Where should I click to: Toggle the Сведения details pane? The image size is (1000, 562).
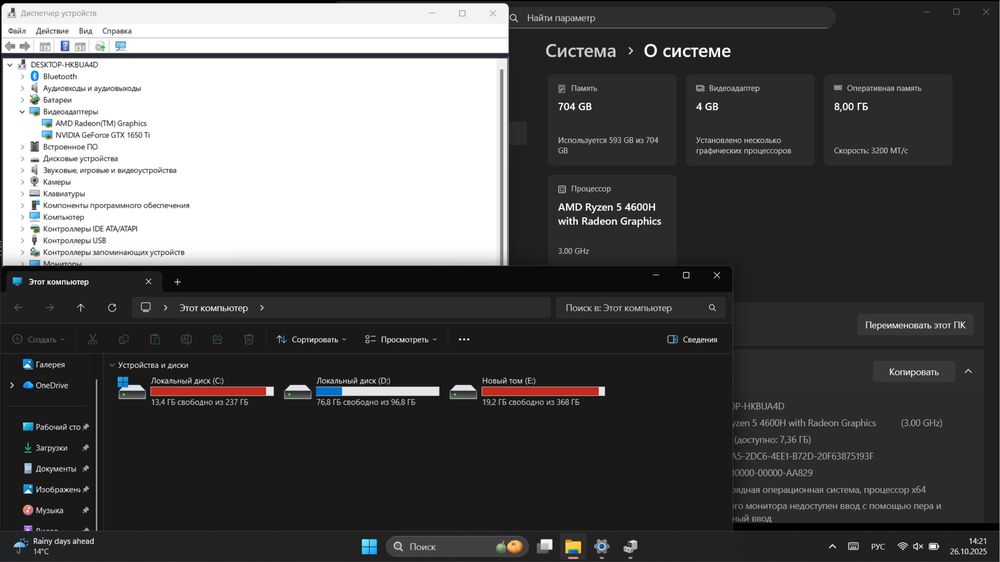point(692,339)
